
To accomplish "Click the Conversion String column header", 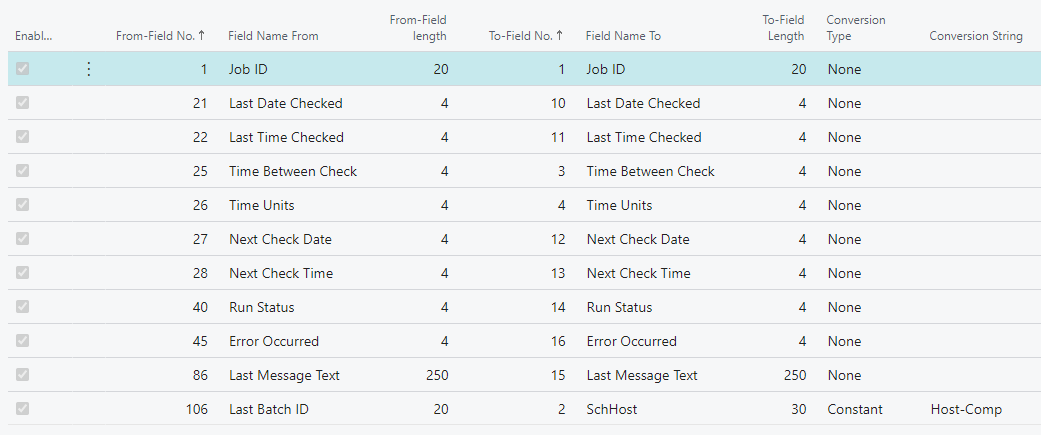I will coord(975,36).
